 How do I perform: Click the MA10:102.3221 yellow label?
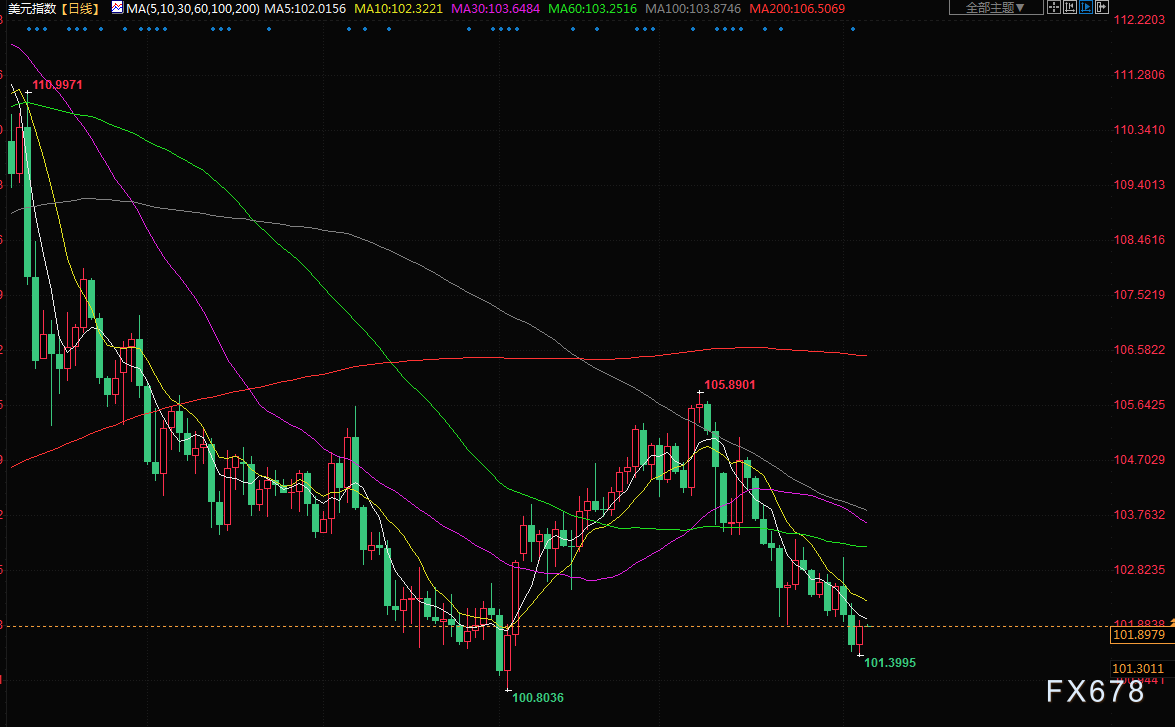tap(398, 8)
